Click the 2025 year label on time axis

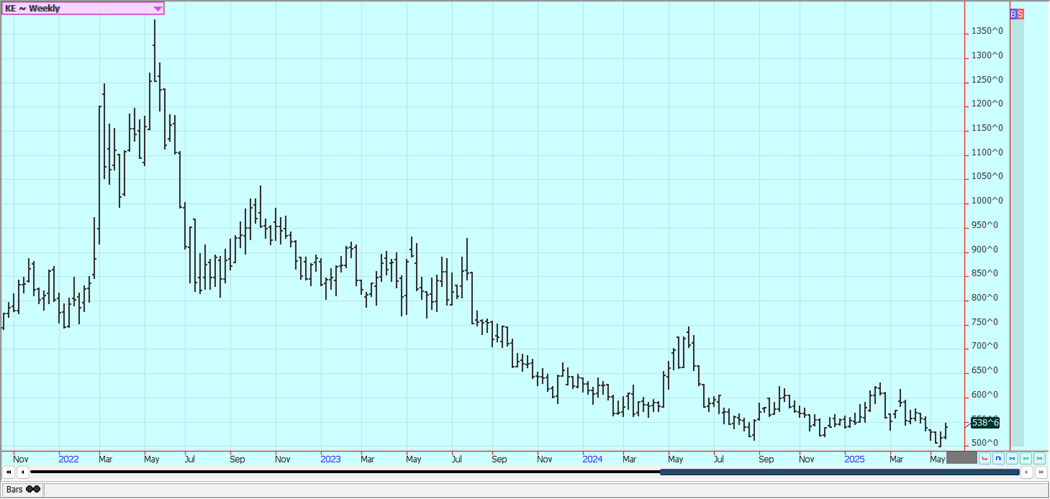pyautogui.click(x=854, y=459)
